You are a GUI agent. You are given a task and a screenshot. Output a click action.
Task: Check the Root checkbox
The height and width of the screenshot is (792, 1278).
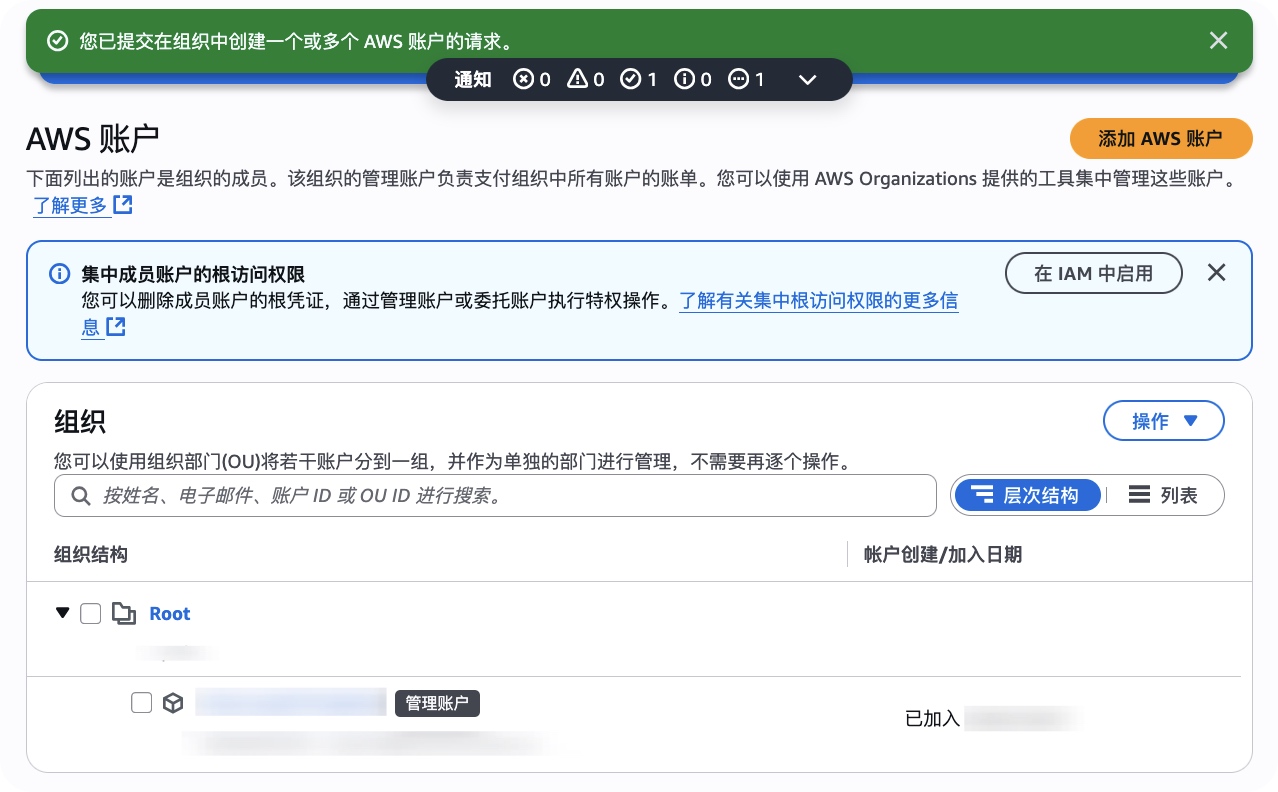(x=91, y=614)
